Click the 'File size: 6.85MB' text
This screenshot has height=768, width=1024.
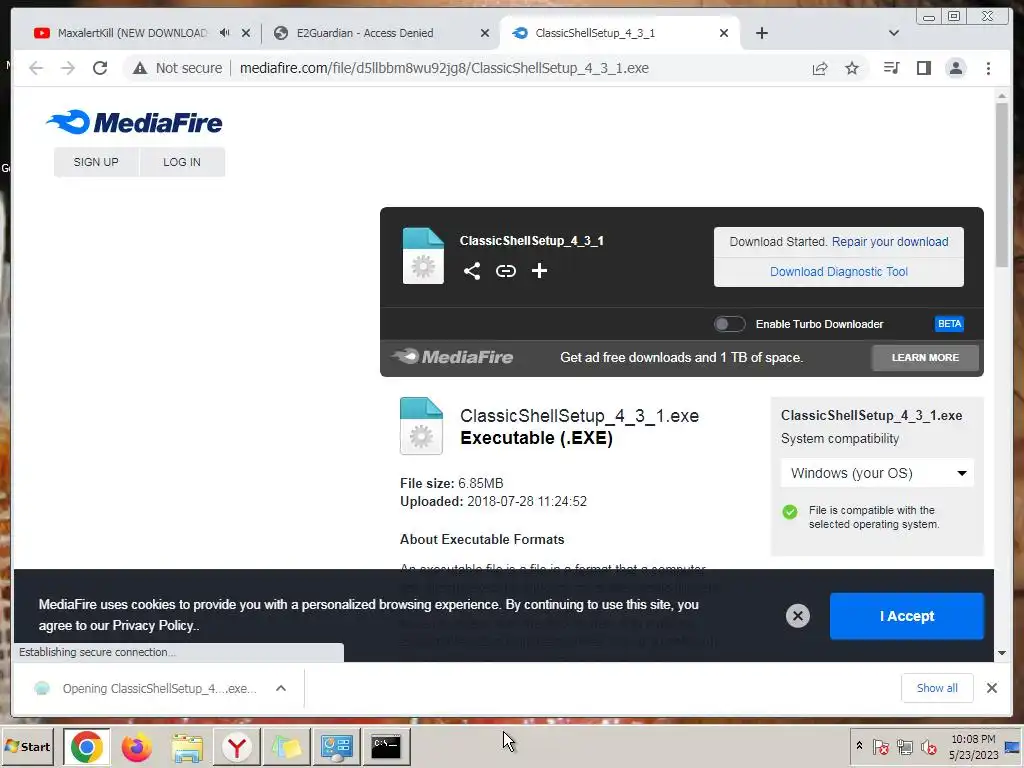point(452,483)
